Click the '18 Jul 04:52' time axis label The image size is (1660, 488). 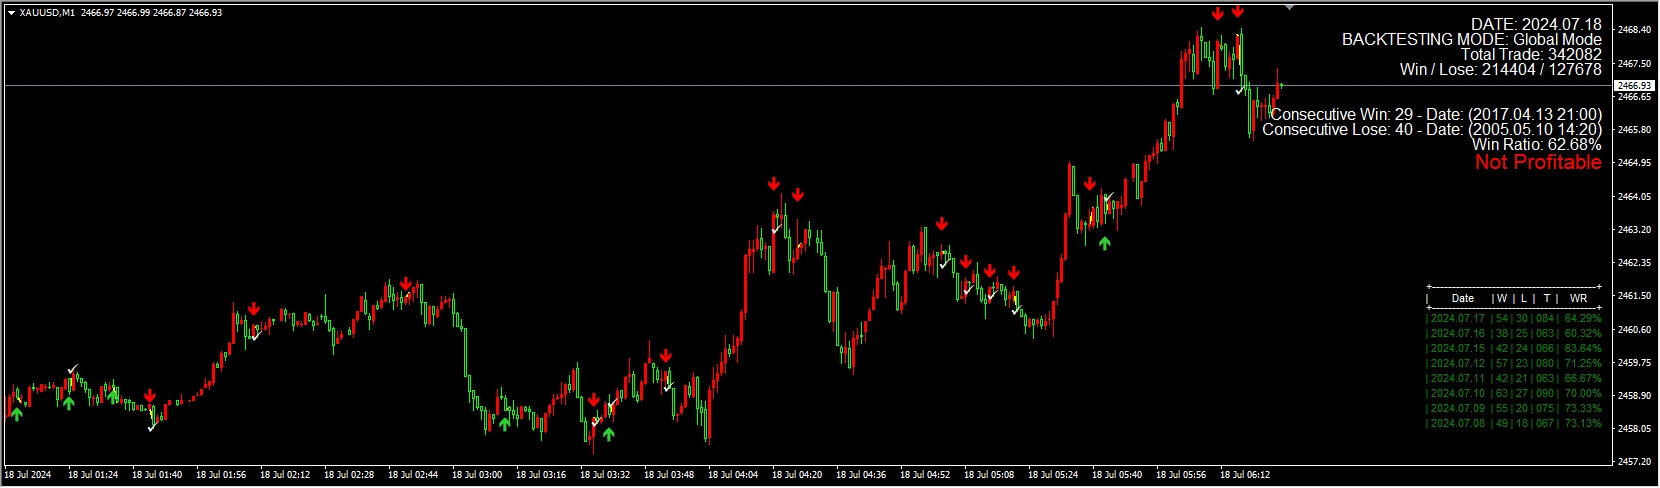(925, 475)
